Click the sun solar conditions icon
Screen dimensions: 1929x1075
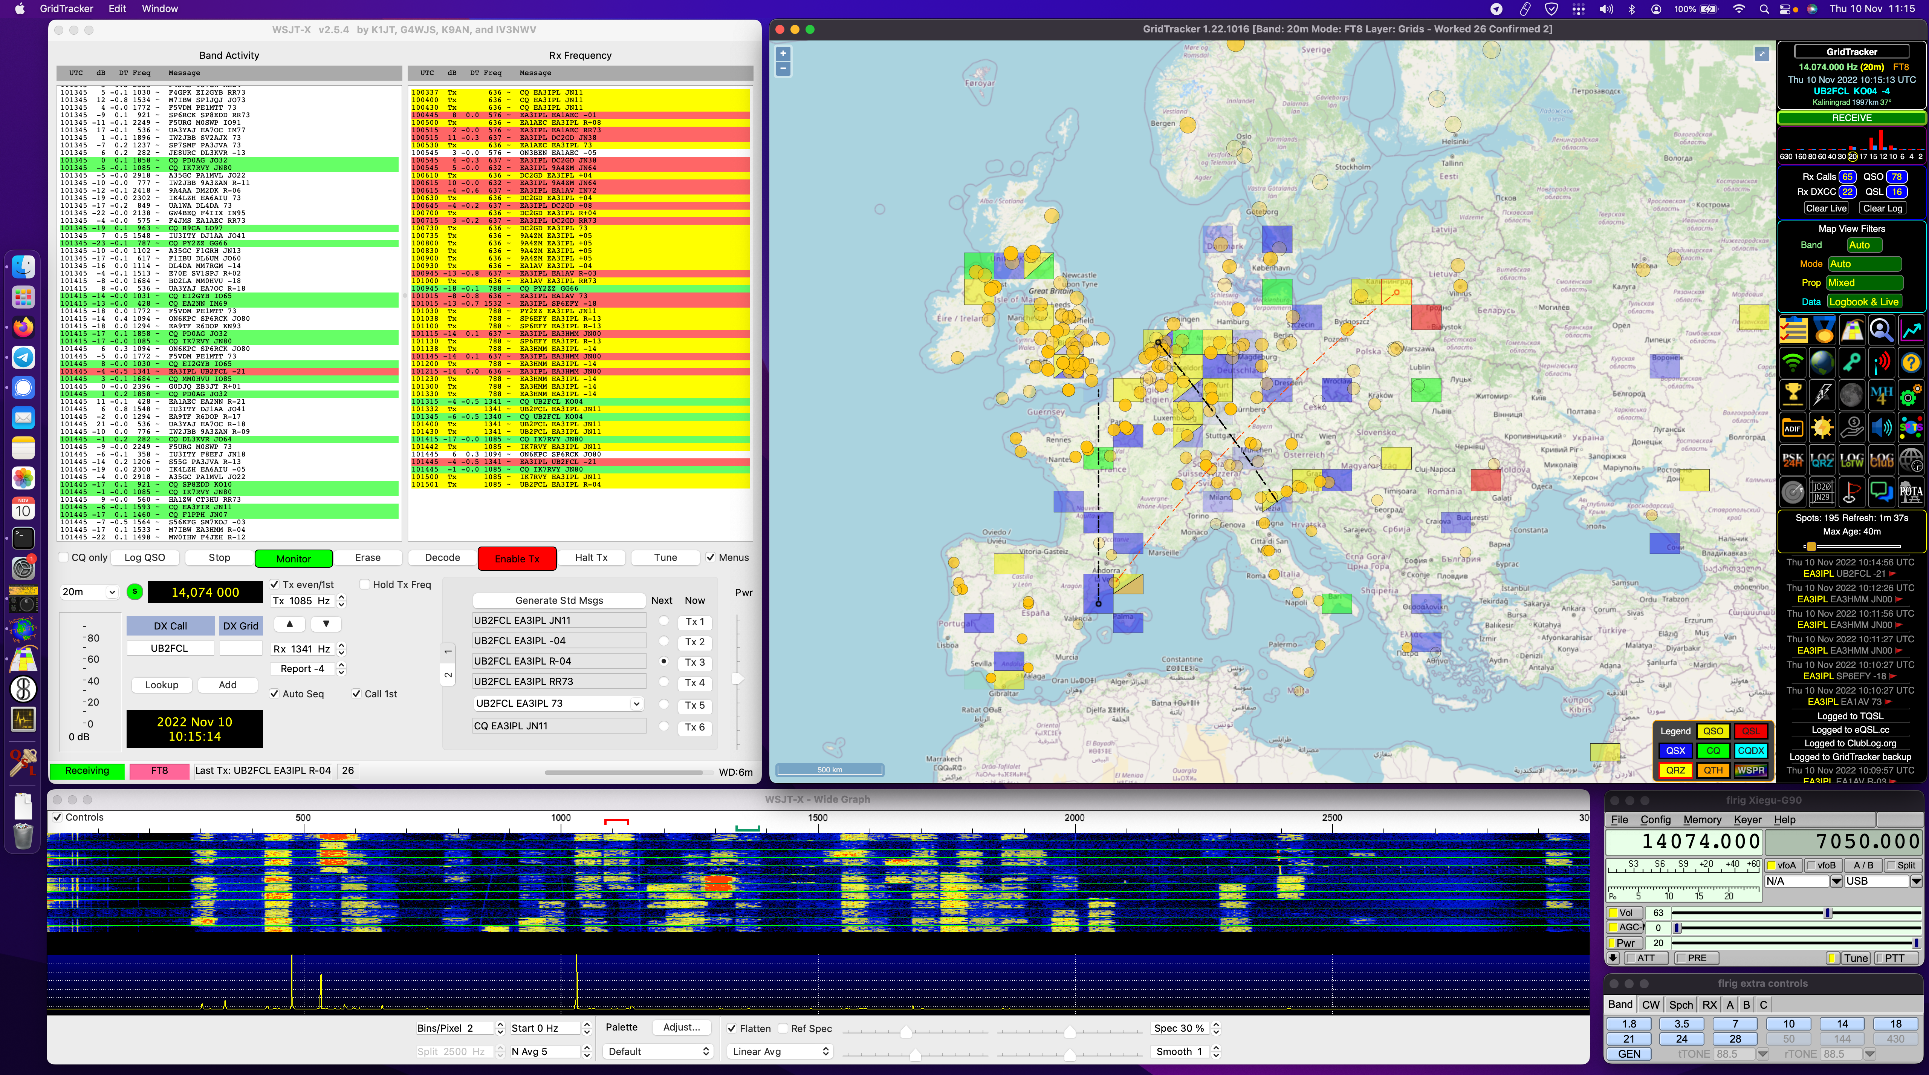tap(1823, 428)
